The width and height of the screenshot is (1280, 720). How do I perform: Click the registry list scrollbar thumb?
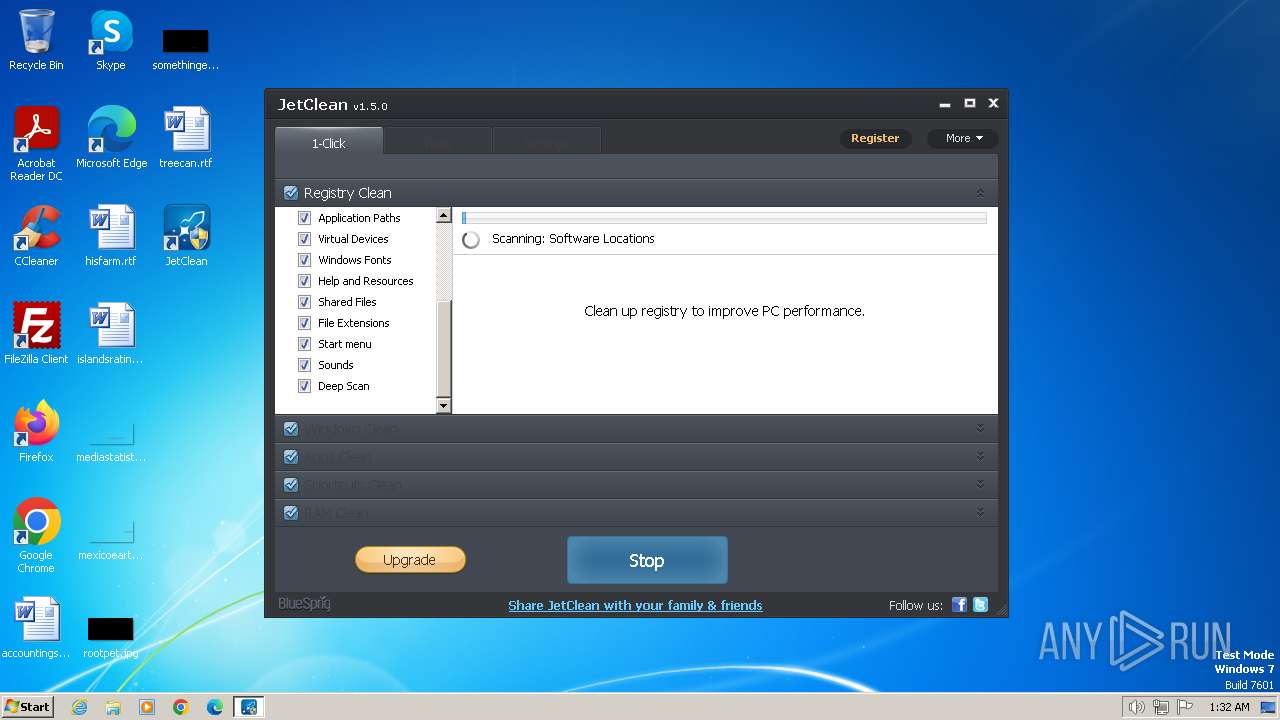(x=444, y=348)
